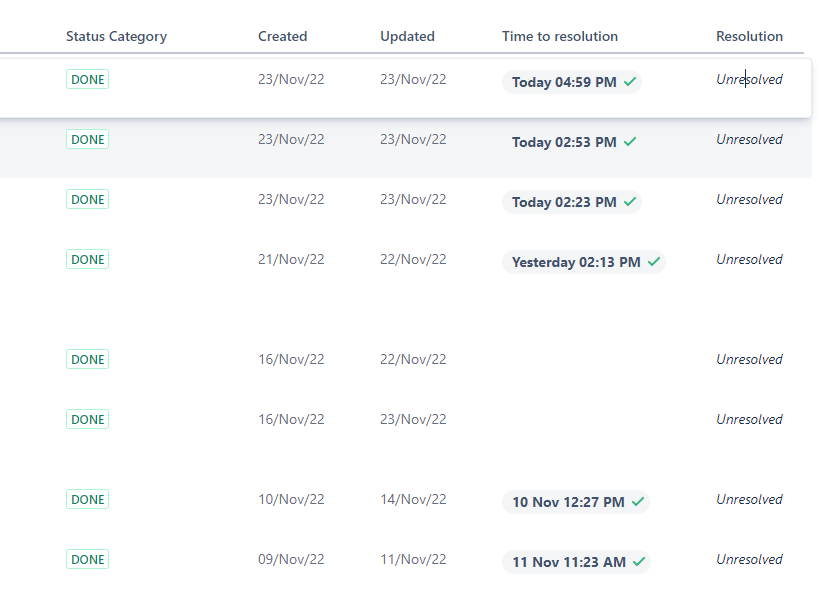
Task: Sort by Created column header
Action: point(282,36)
